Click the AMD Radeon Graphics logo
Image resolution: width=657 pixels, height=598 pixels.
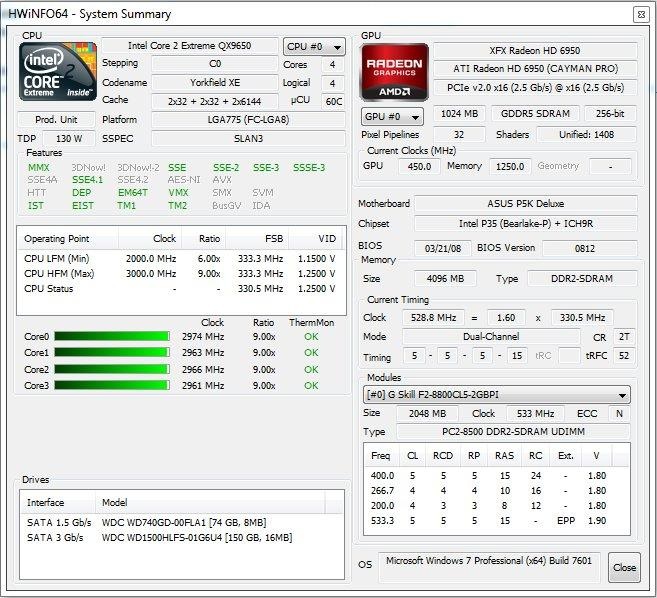tap(394, 72)
